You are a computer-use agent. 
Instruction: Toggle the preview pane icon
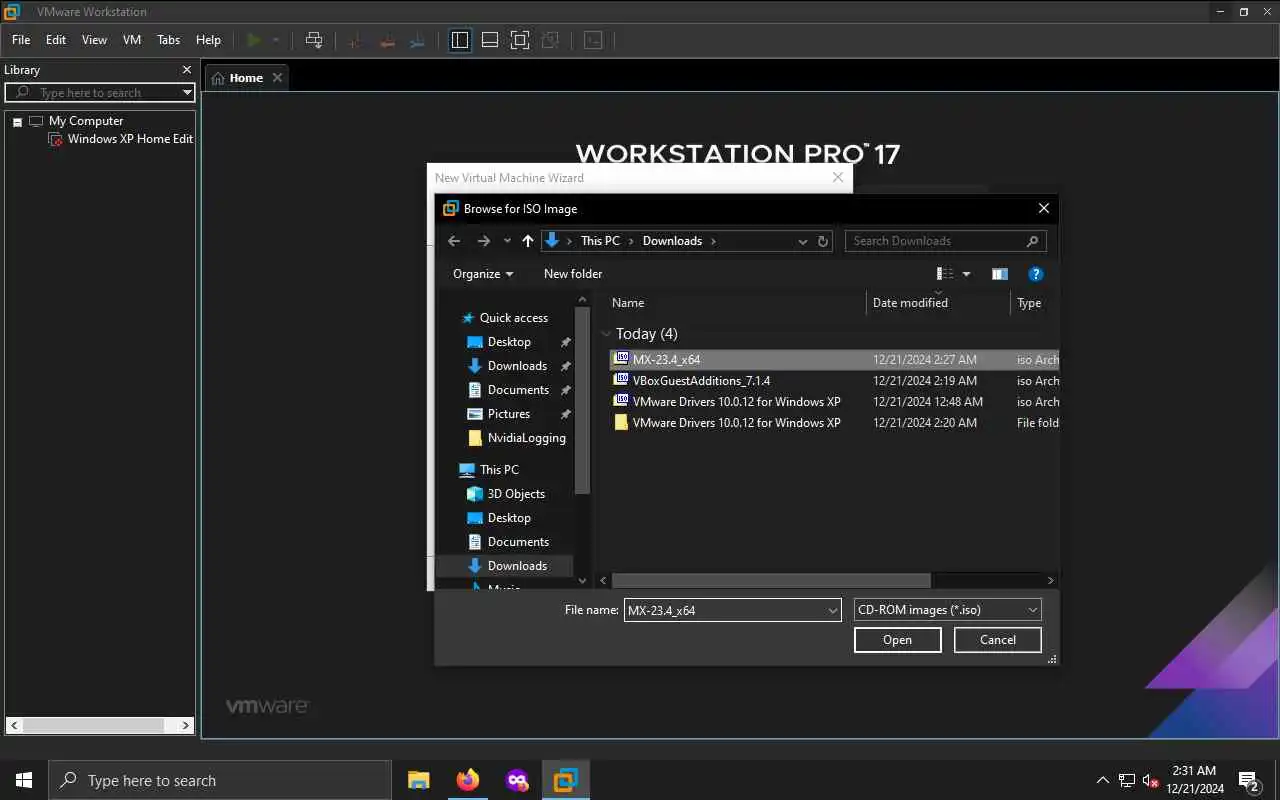999,274
